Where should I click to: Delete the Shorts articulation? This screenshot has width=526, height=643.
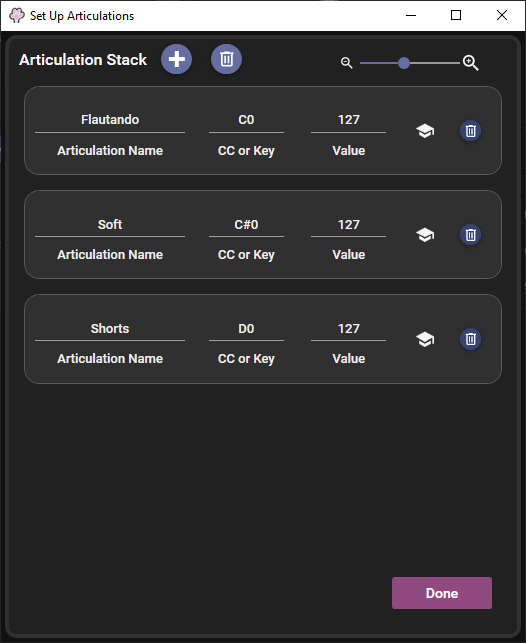[471, 339]
